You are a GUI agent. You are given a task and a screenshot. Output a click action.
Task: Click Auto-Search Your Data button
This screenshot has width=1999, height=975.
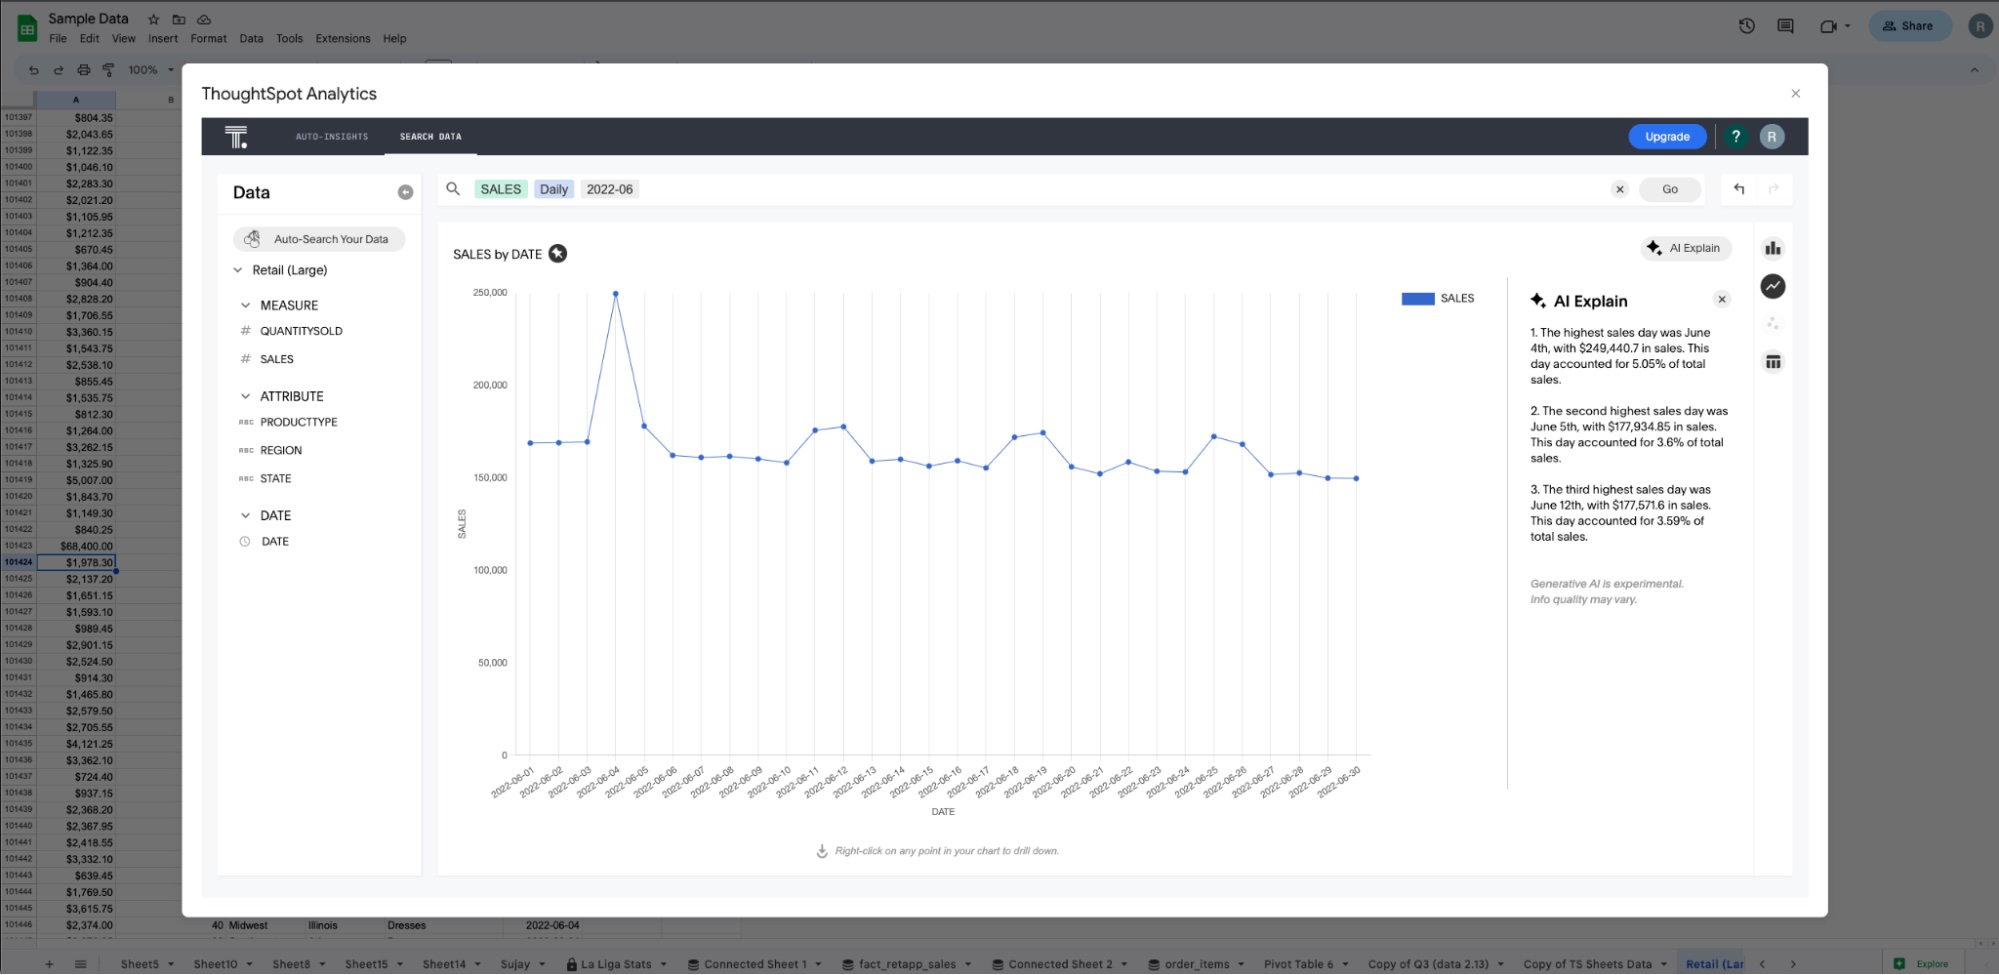pos(319,239)
